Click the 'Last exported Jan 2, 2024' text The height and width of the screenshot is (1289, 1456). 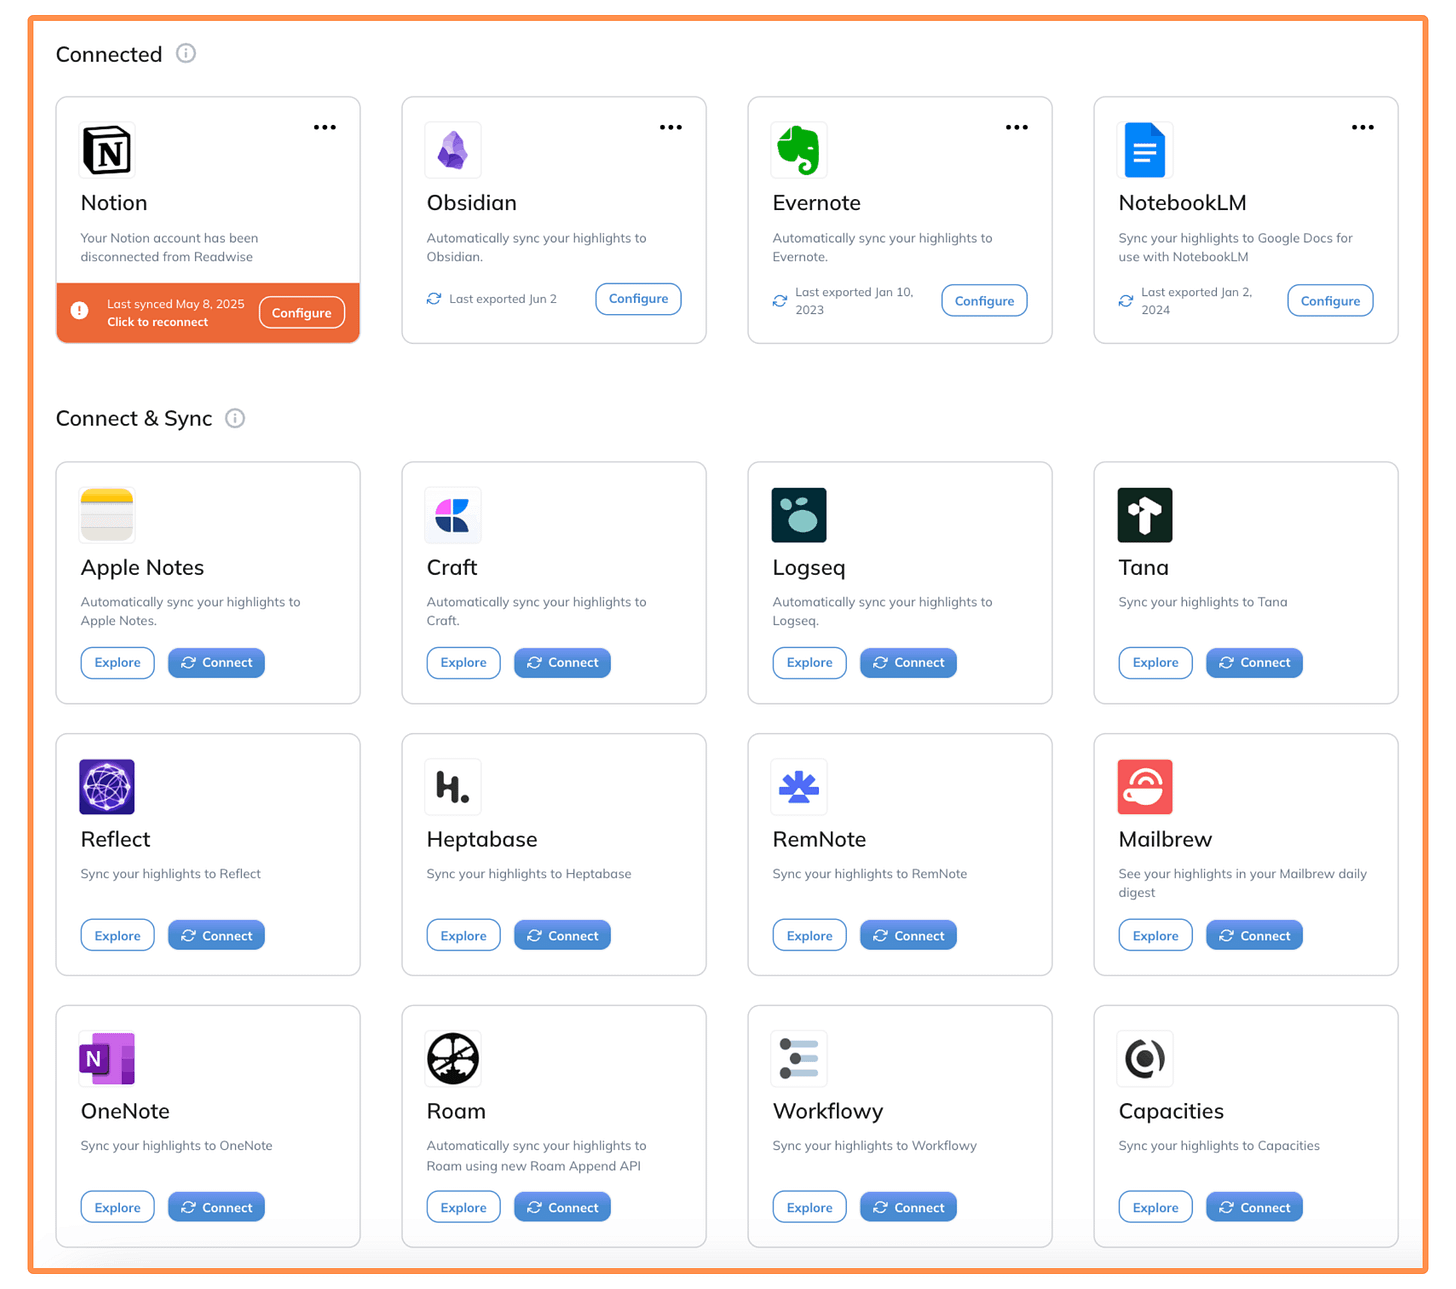coord(1197,301)
